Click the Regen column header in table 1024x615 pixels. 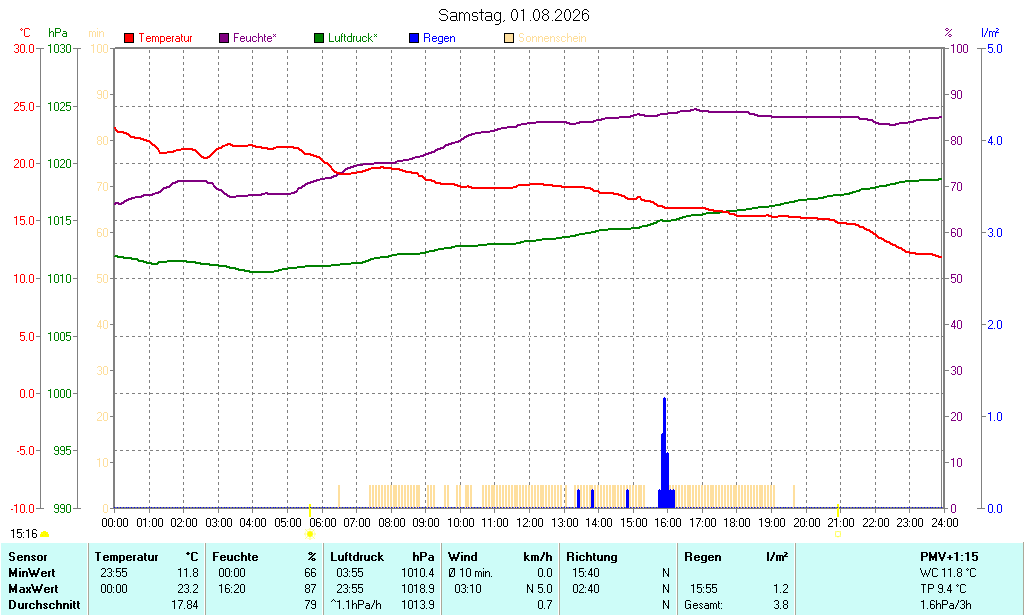tap(703, 557)
